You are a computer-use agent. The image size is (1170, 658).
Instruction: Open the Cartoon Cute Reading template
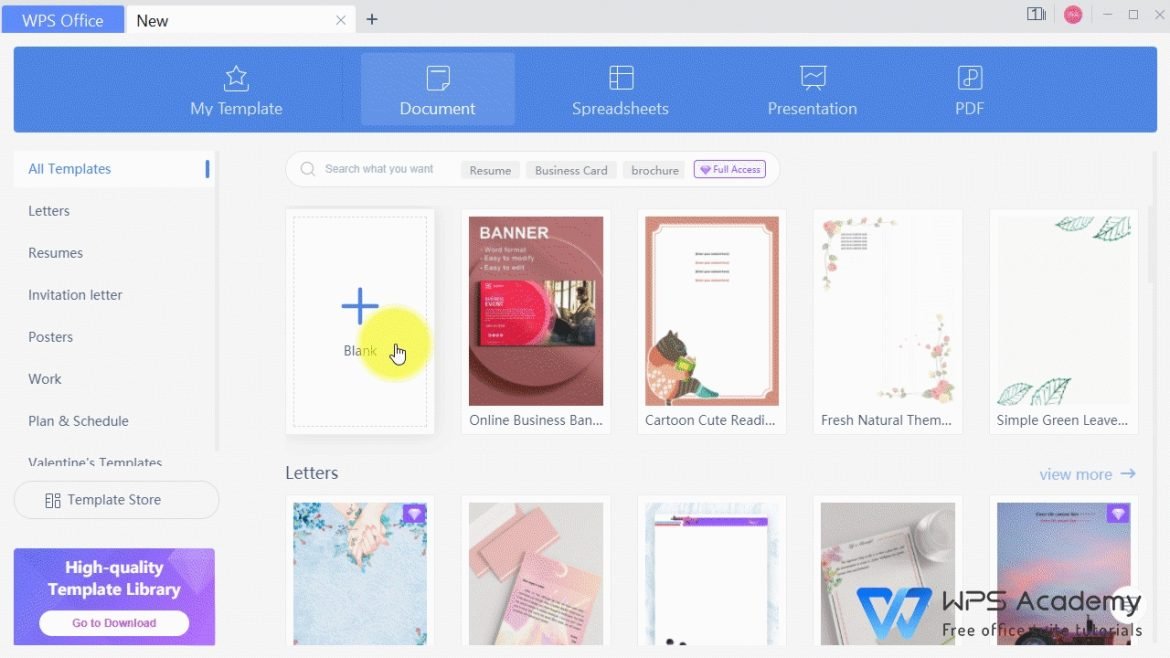tap(711, 311)
